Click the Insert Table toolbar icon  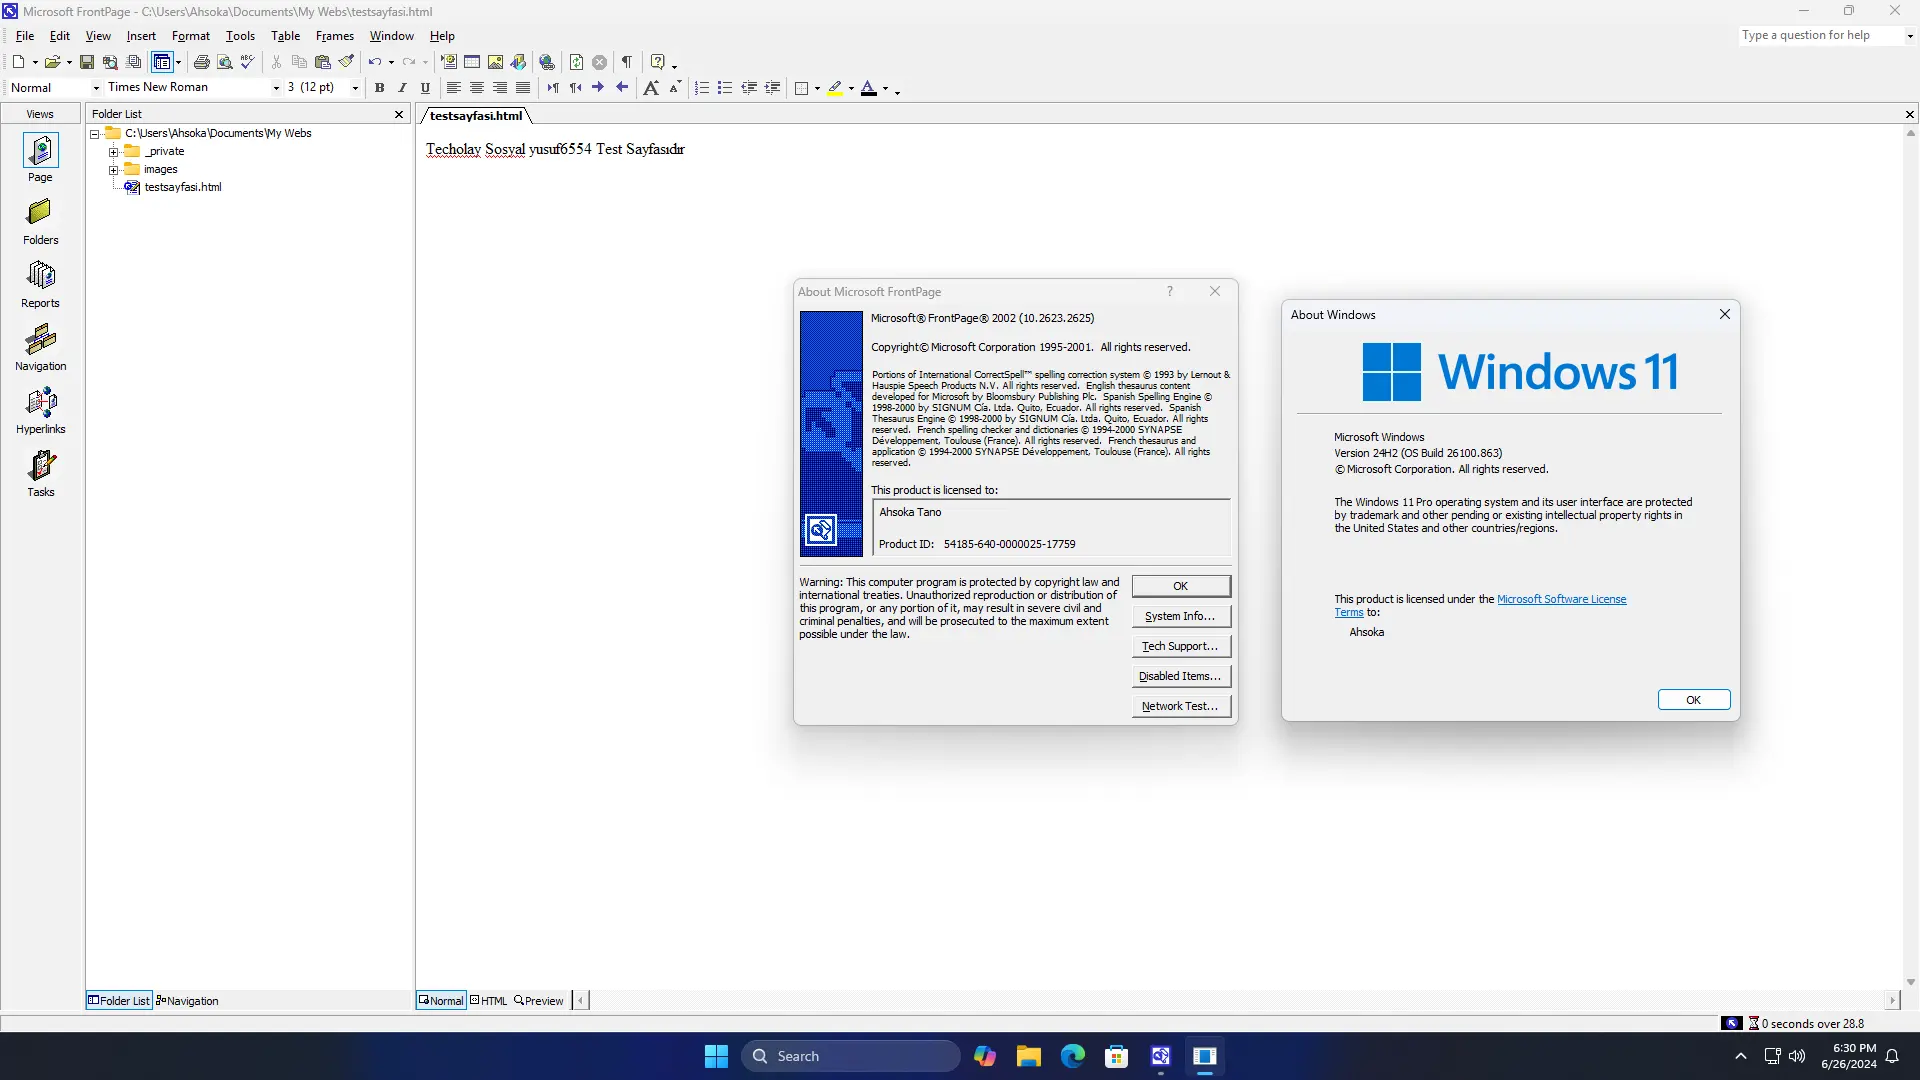pyautogui.click(x=472, y=62)
